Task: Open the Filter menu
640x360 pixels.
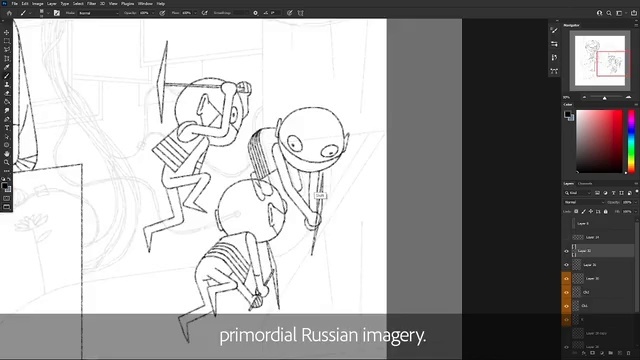Action: point(91,4)
